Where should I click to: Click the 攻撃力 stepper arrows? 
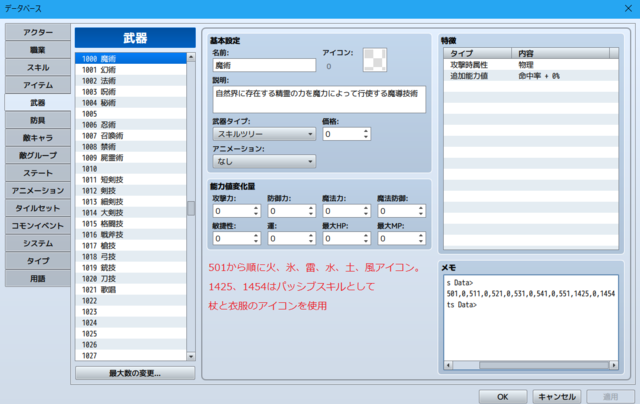(x=256, y=211)
